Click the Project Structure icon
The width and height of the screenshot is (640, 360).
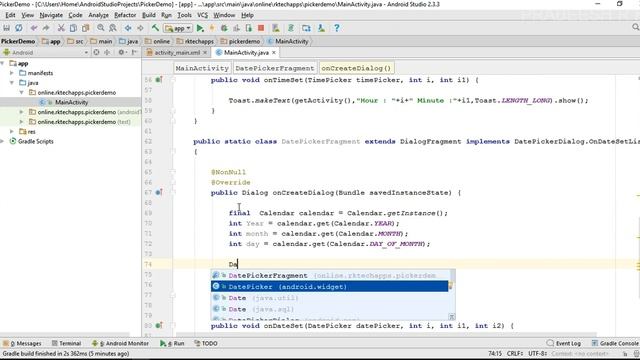click(306, 28)
